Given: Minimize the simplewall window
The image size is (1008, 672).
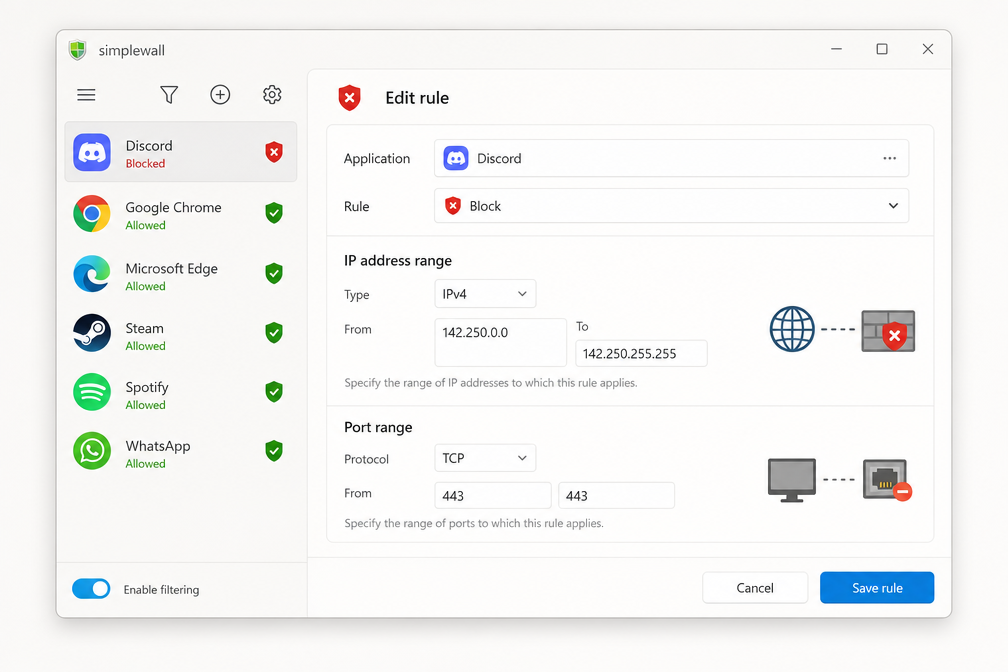Looking at the screenshot, I should pyautogui.click(x=836, y=49).
